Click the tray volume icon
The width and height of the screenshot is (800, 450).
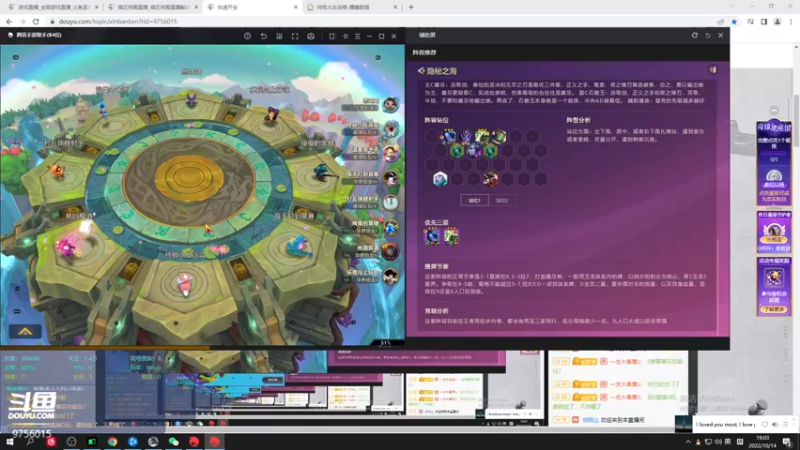coord(718,442)
